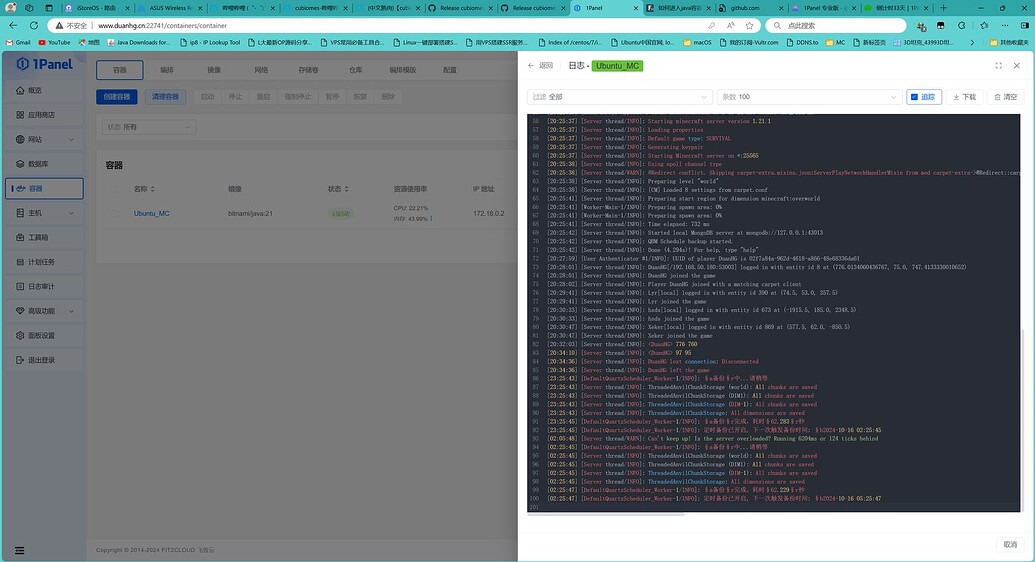Toggle the 追踪 follow-log checkbox
This screenshot has height=562, width=1035.
pos(924,97)
